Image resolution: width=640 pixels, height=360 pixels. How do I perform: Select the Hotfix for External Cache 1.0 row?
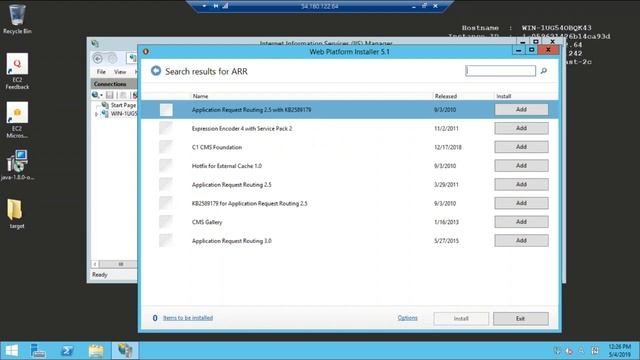(x=350, y=166)
